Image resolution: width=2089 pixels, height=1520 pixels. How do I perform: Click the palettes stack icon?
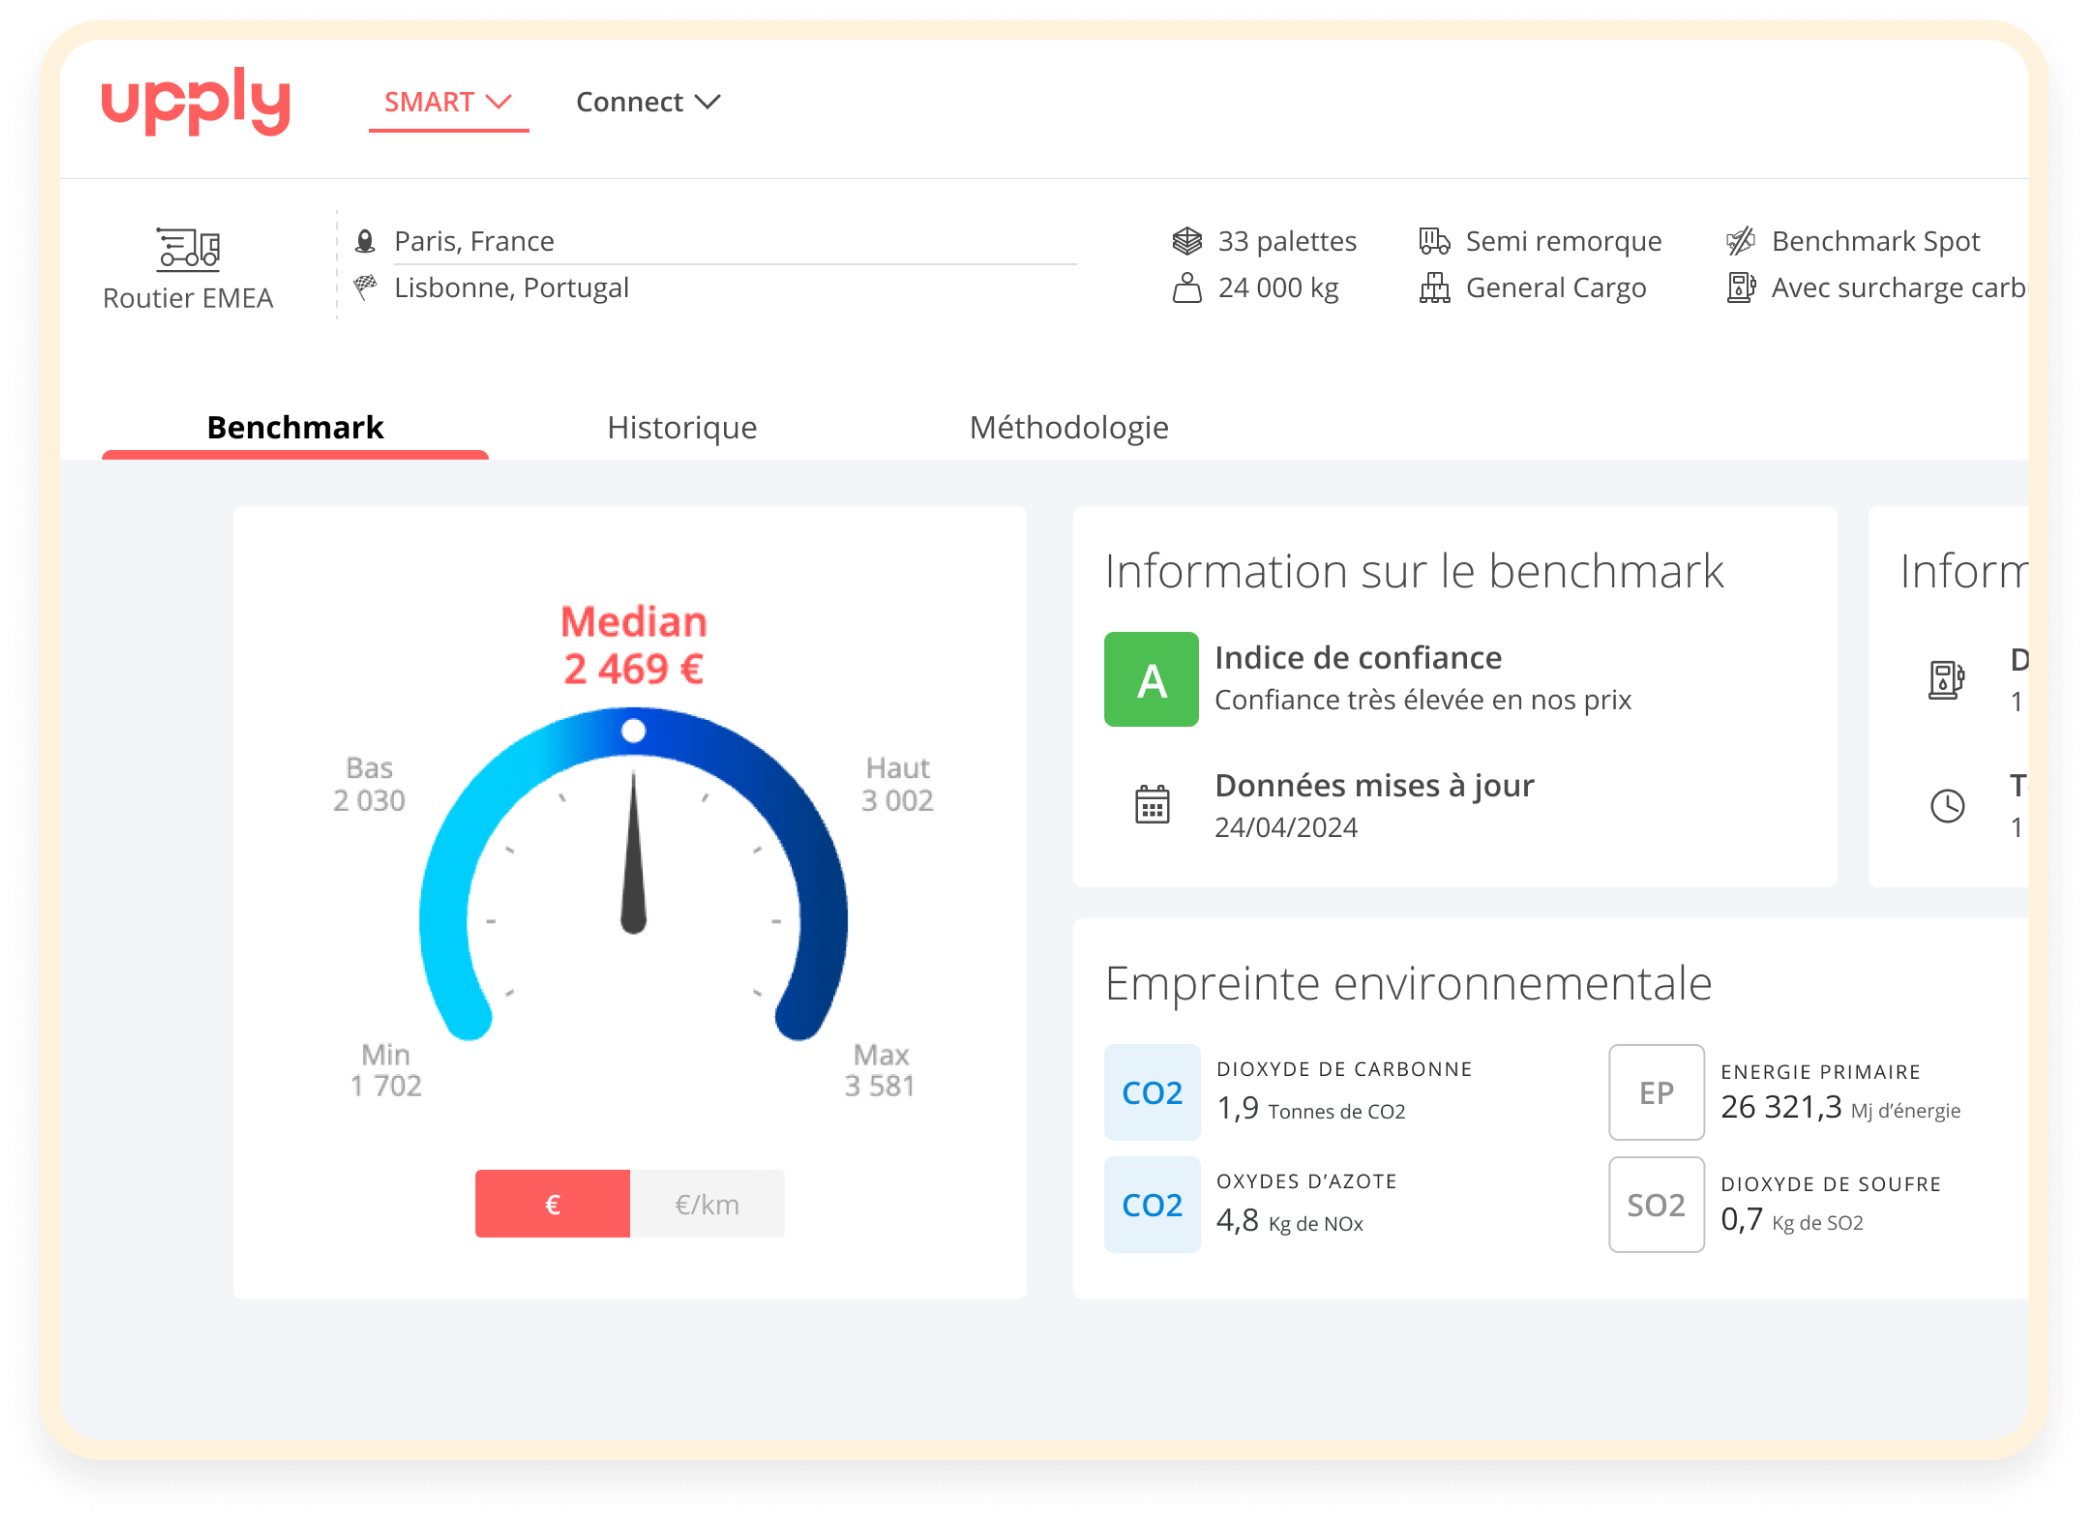click(x=1187, y=241)
